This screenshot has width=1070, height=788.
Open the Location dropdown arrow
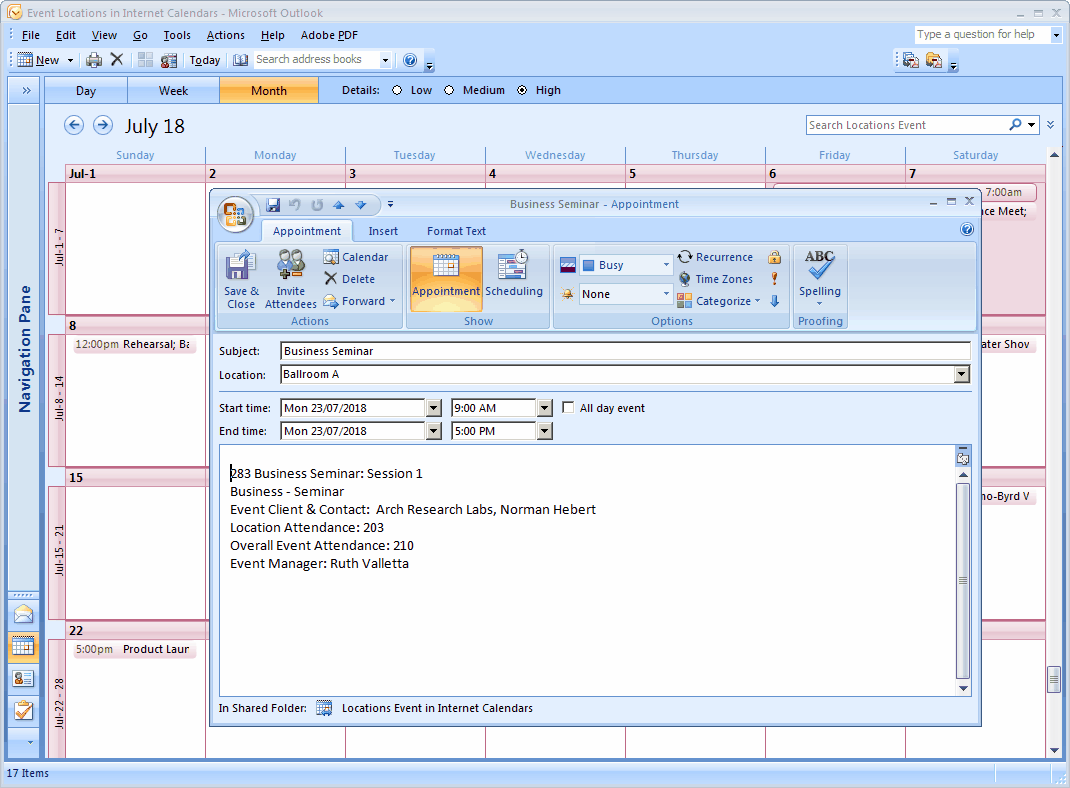tap(961, 374)
